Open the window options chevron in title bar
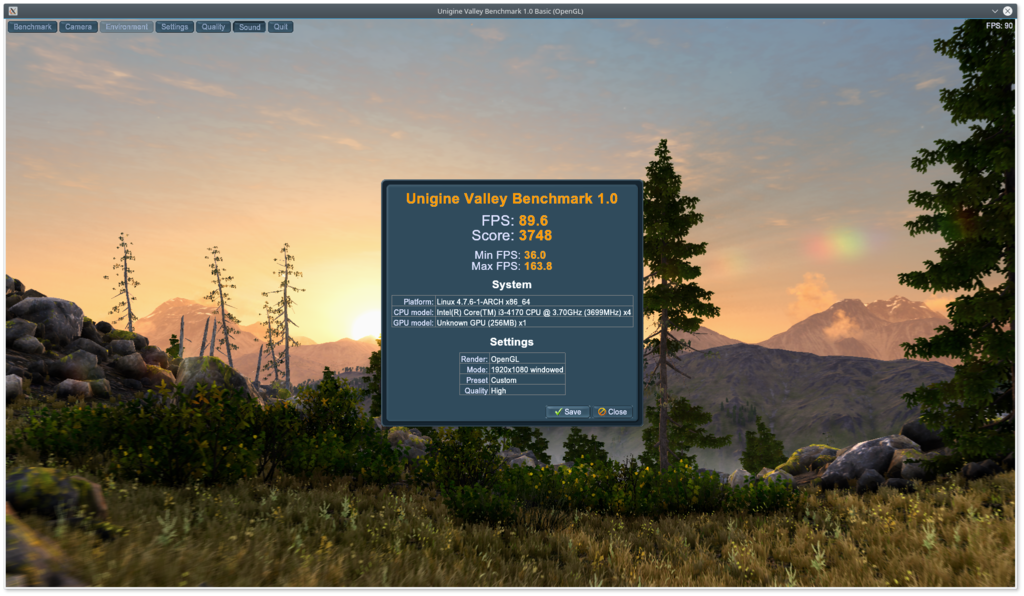1024x596 pixels. pyautogui.click(x=995, y=11)
